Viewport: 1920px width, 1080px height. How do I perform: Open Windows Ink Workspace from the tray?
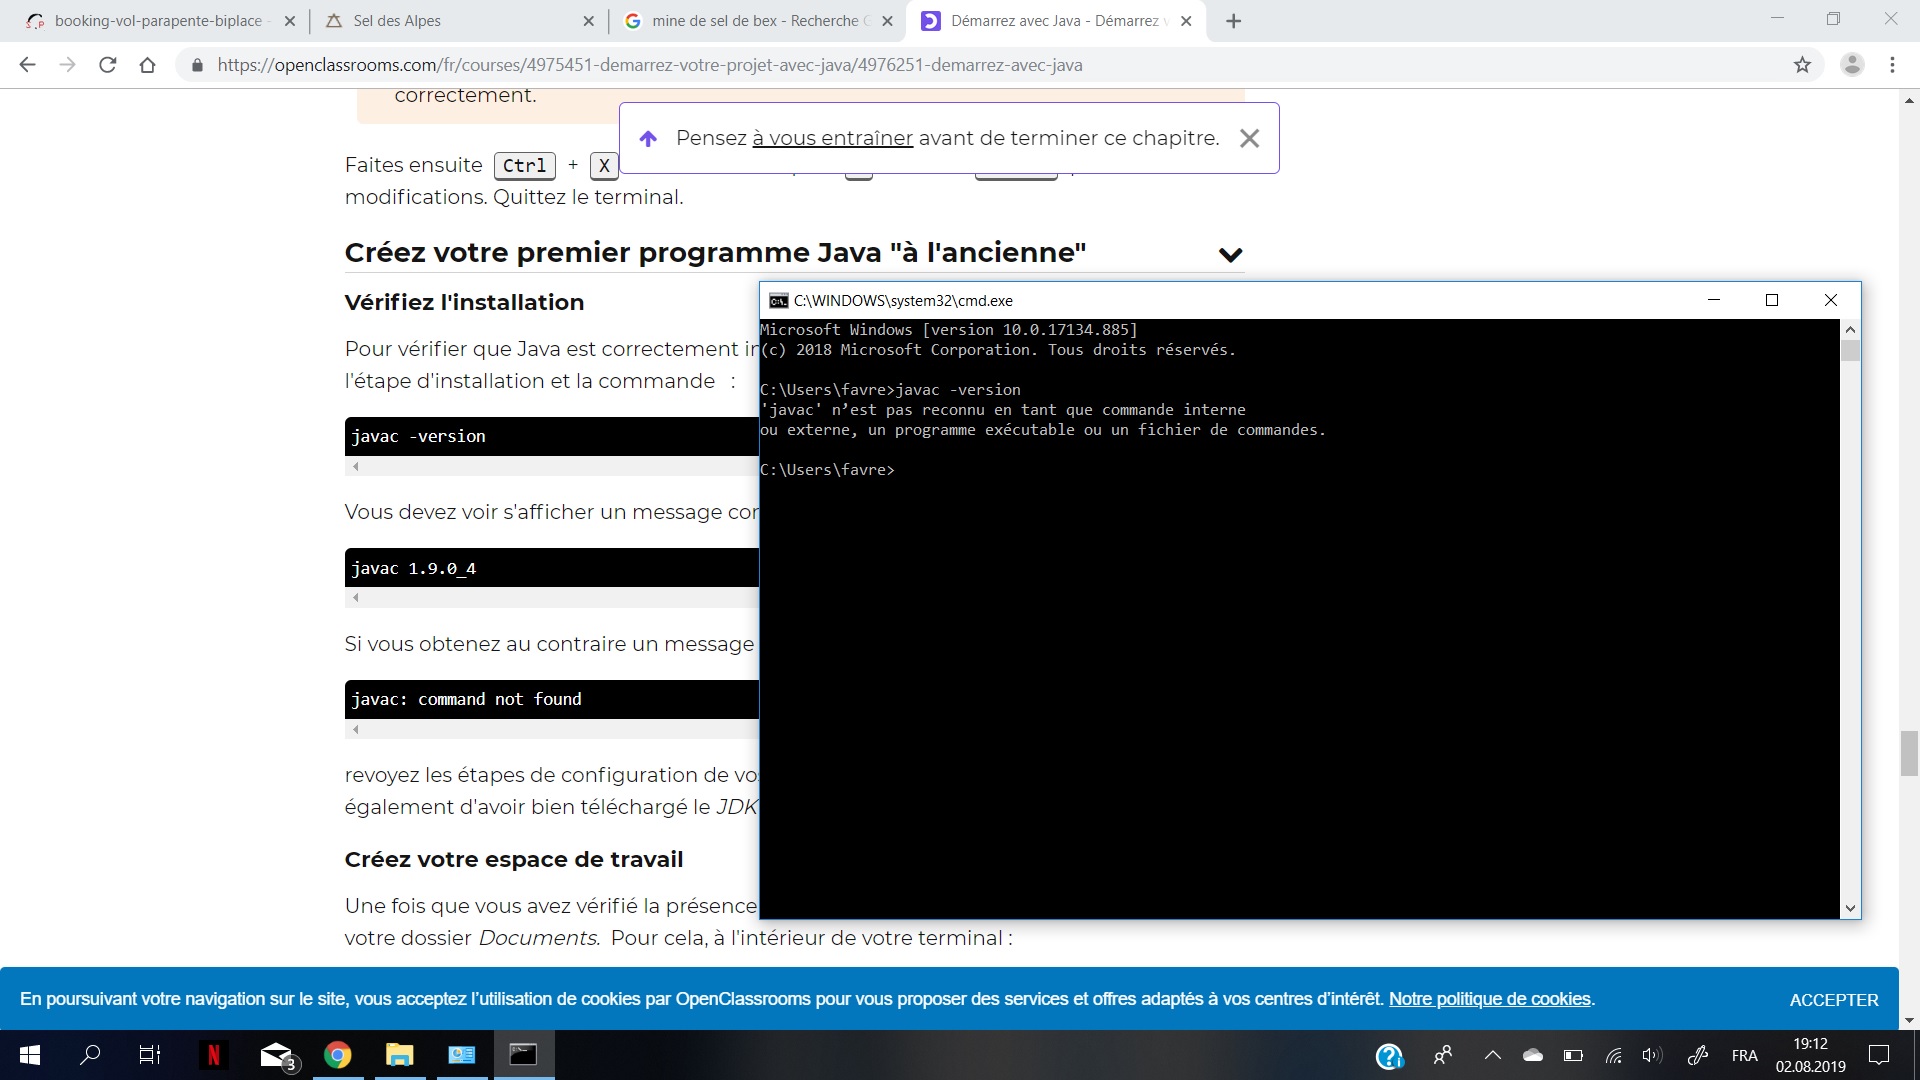pos(1698,1055)
